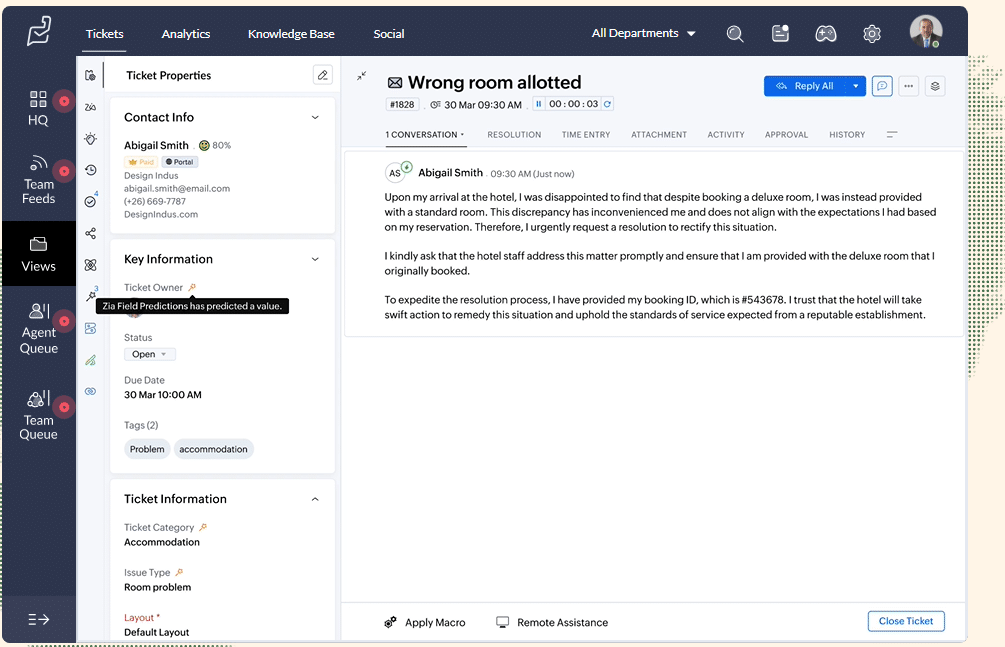Go to the Tickets tab
The image size is (1005, 647).
tap(104, 34)
